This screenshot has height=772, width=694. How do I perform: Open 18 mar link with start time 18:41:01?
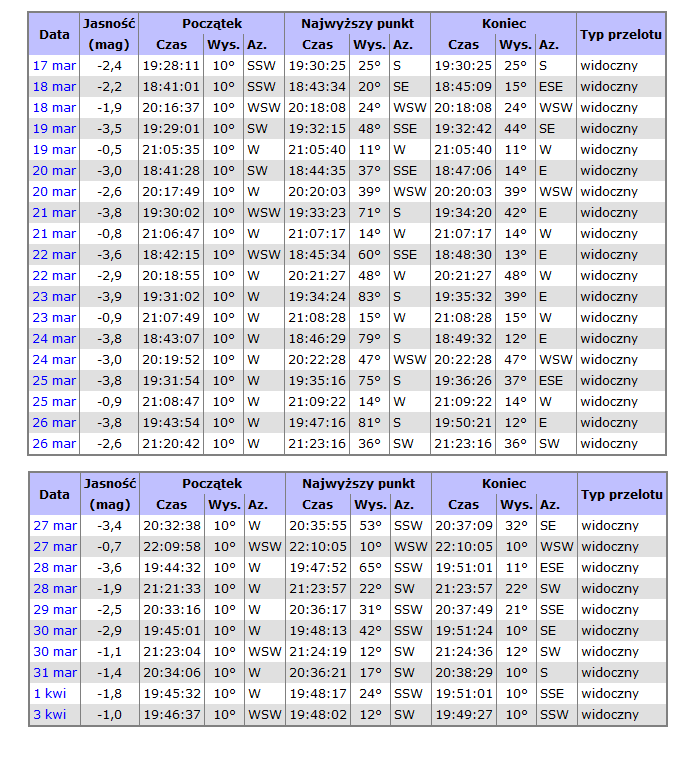(x=54, y=87)
